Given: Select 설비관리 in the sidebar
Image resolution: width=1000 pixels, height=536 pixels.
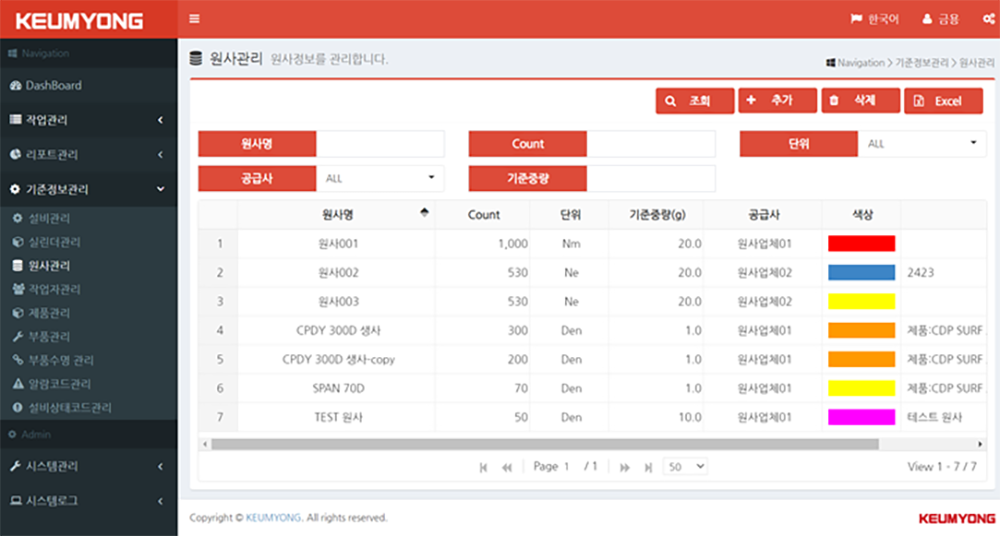Looking at the screenshot, I should click(48, 218).
